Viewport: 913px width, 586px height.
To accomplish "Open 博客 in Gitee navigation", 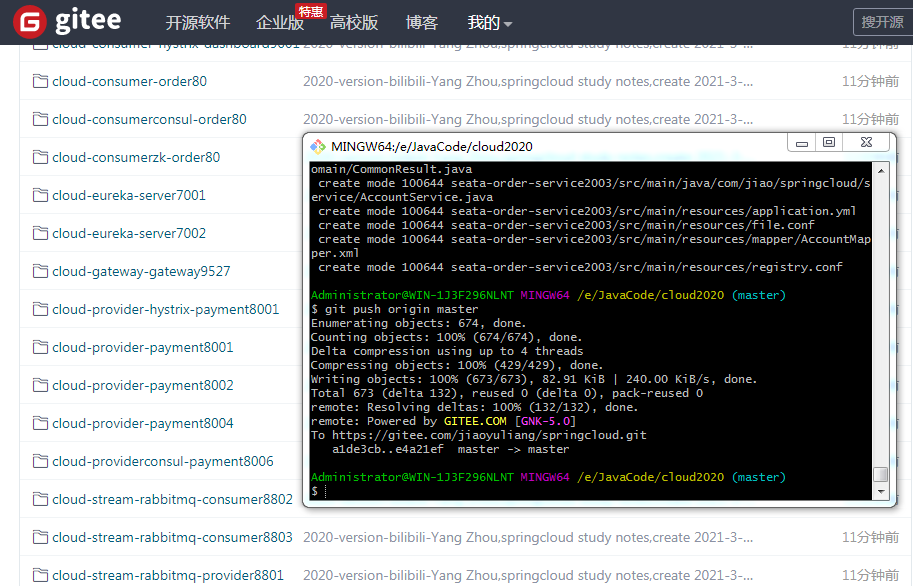I will pos(422,23).
